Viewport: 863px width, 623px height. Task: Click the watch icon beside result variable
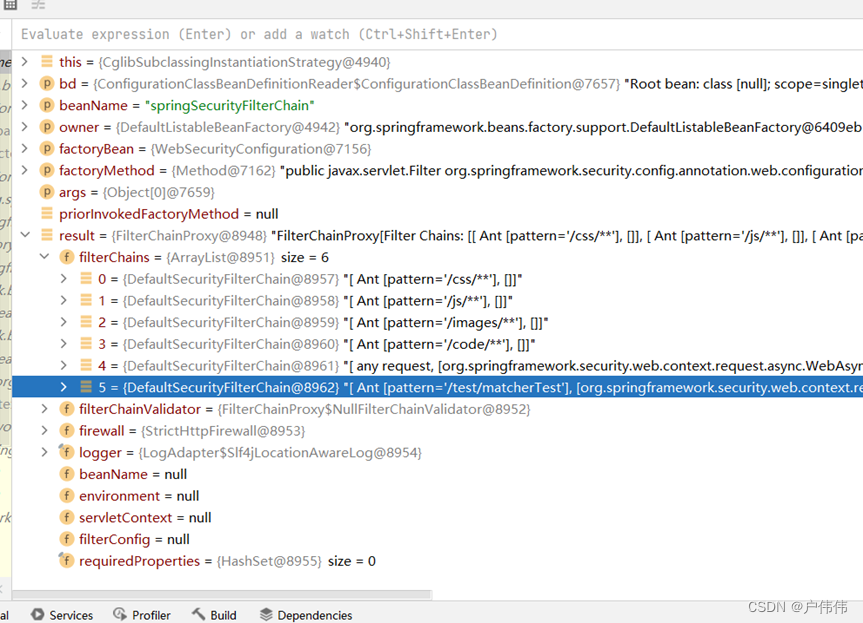[46, 235]
